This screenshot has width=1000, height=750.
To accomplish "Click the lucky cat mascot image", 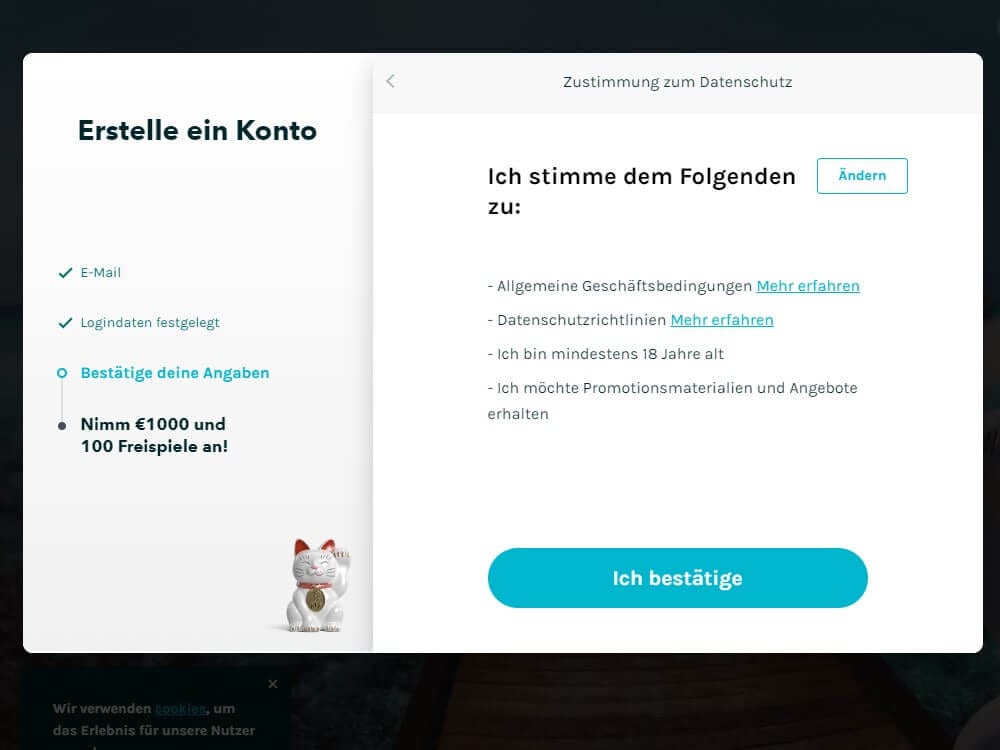I will pyautogui.click(x=317, y=585).
